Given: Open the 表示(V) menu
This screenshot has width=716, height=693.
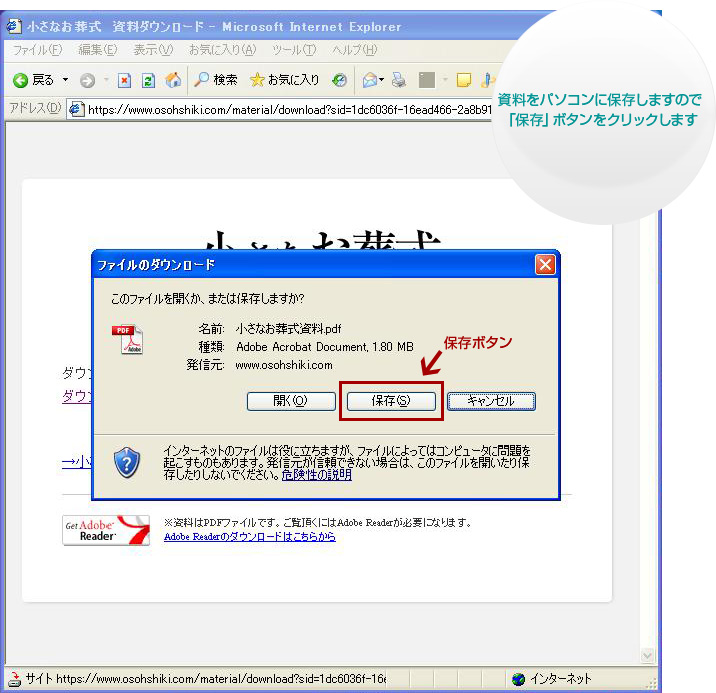Looking at the screenshot, I should [153, 50].
